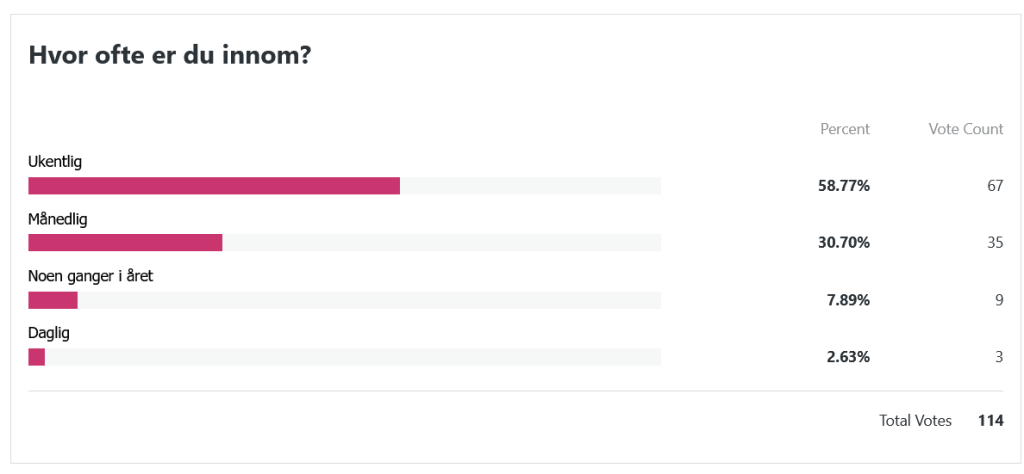Click the total votes number 114

tap(990, 421)
